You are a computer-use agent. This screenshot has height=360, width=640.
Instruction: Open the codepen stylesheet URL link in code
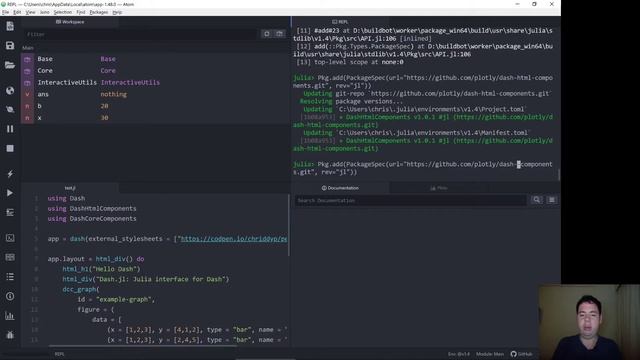click(233, 239)
